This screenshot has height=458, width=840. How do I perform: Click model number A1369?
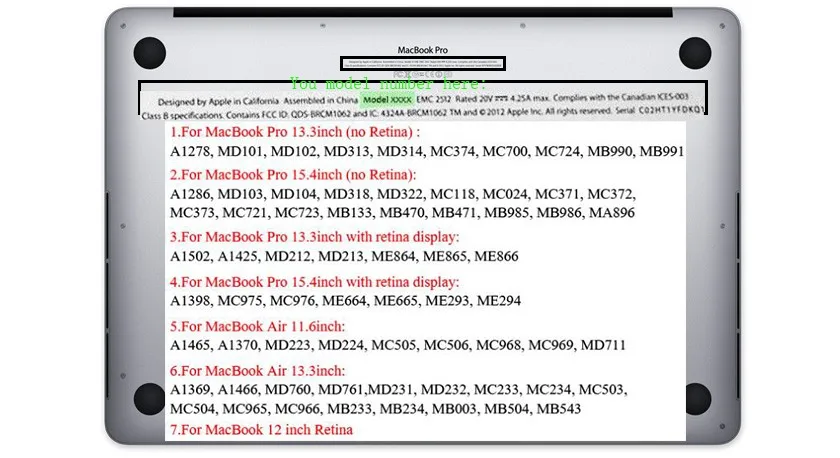pyautogui.click(x=190, y=389)
